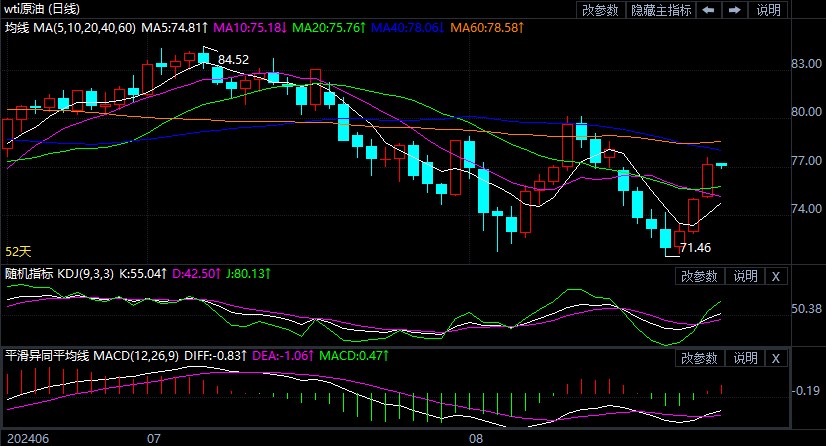Select the 均线 MA(5,10,20,40,60) label
826x446 pixels.
pos(71,28)
